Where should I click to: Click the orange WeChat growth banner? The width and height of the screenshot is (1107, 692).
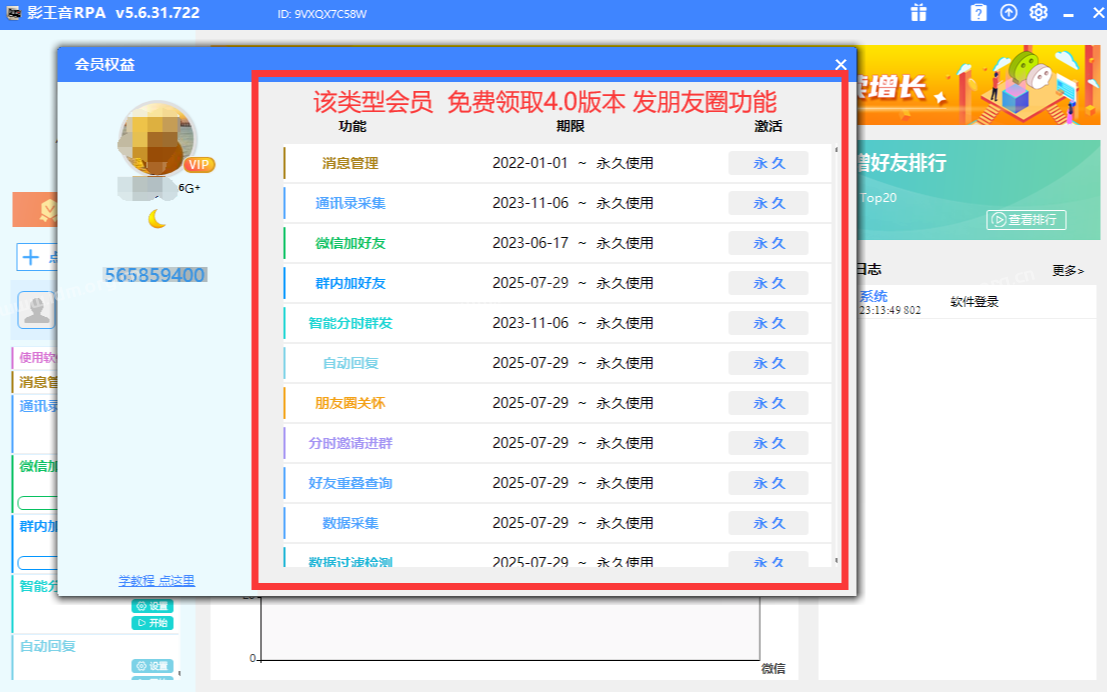pyautogui.click(x=978, y=85)
